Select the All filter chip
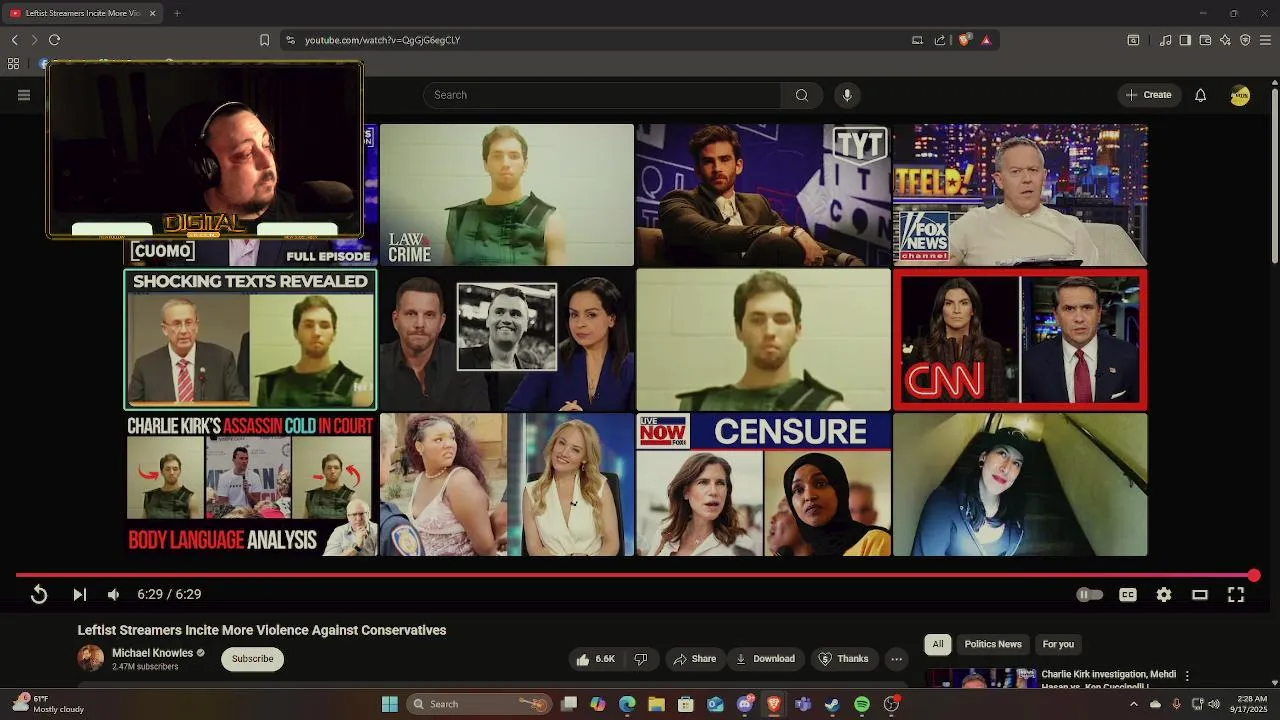 pyautogui.click(x=938, y=644)
